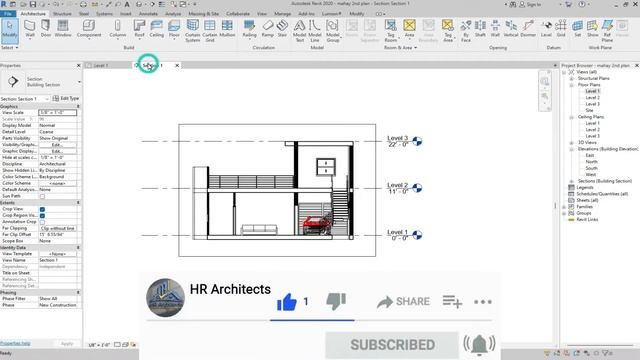640x360 pixels.
Task: Select the Shaft opening tool
Action: coord(480,29)
